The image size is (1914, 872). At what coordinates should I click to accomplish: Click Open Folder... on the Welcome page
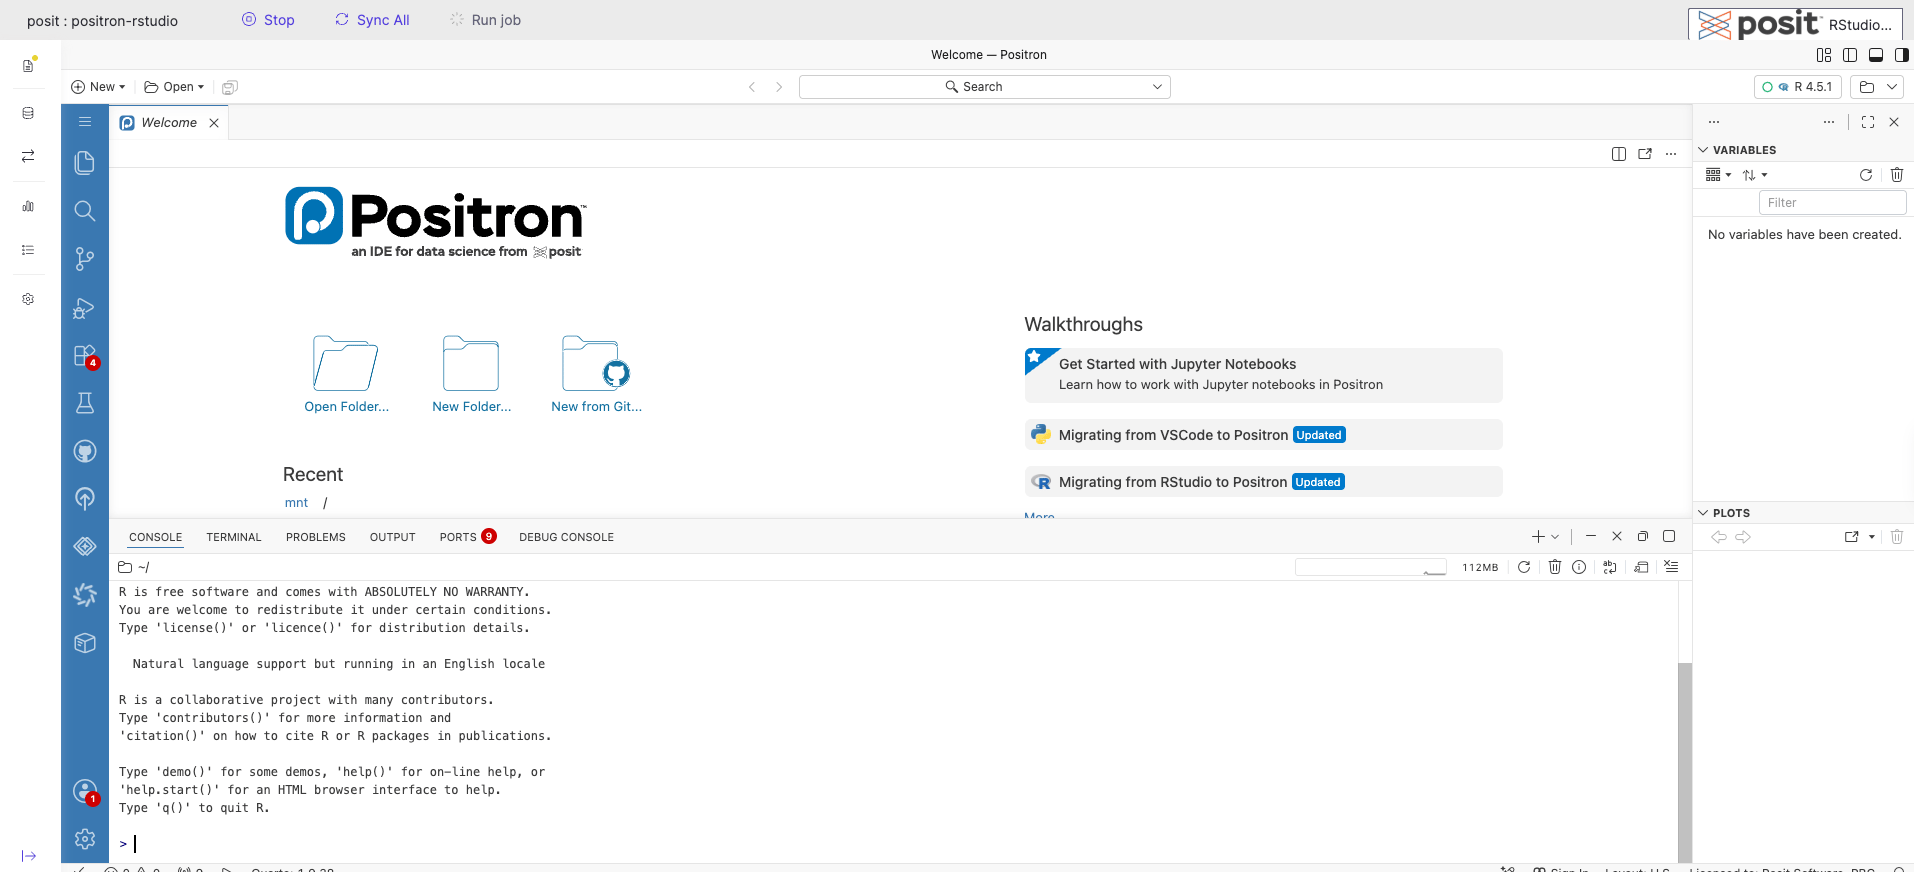tap(346, 374)
